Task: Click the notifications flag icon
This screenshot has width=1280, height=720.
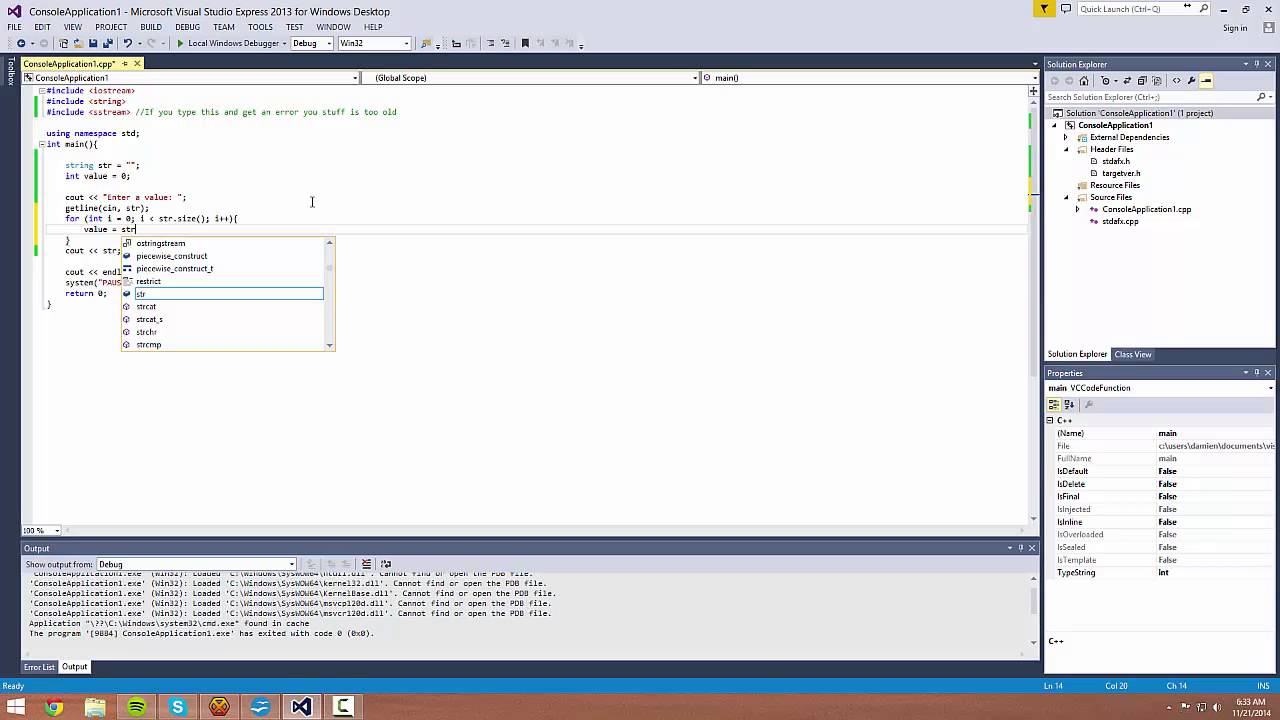Action: pos(1044,9)
